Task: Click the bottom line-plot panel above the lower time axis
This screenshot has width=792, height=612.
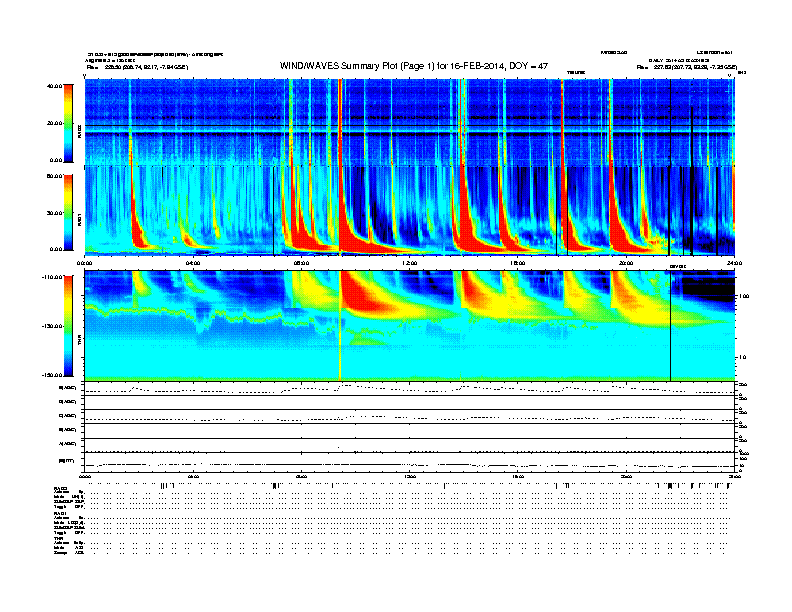Action: click(x=410, y=462)
